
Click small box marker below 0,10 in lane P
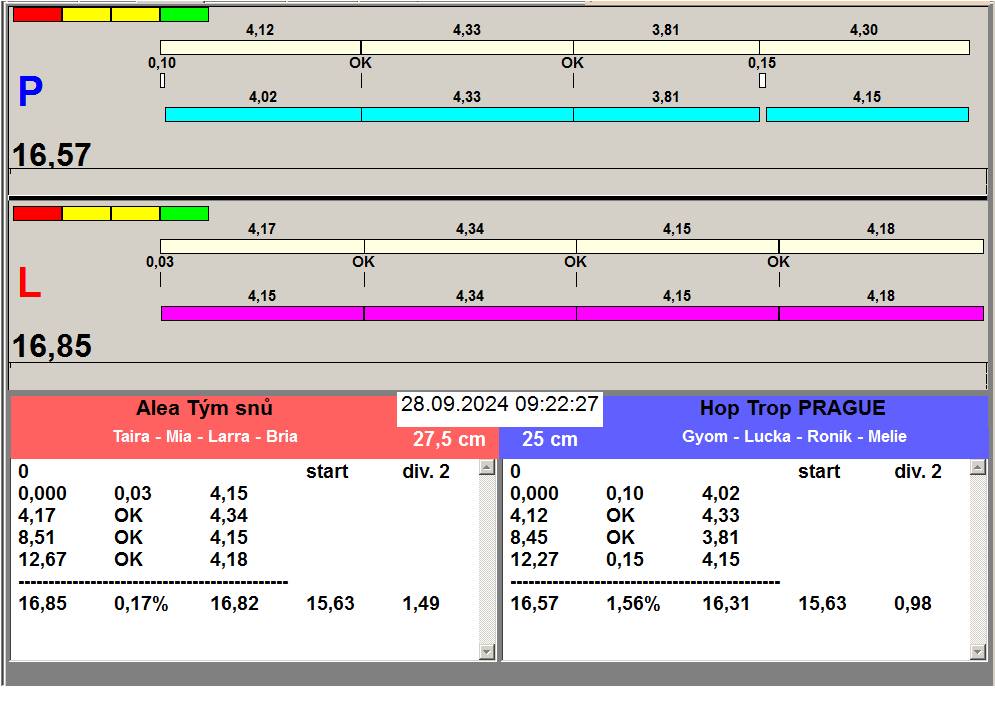coord(162,81)
